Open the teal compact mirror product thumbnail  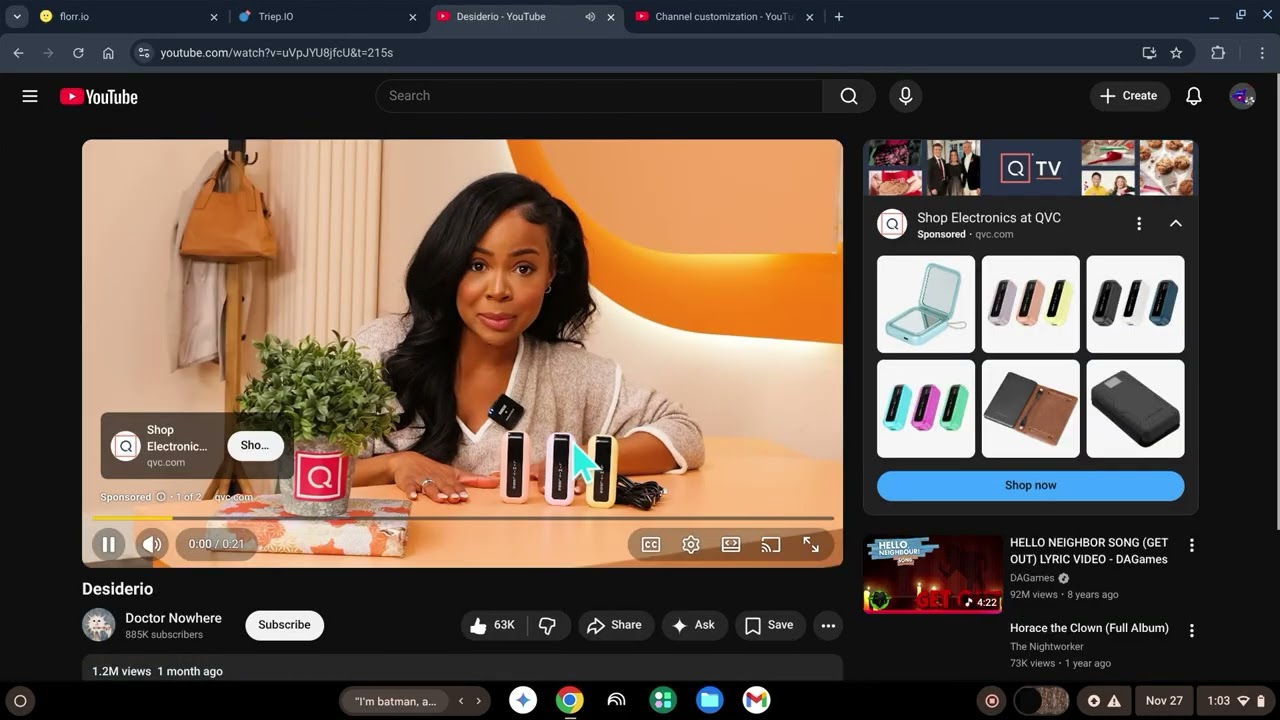pos(926,304)
